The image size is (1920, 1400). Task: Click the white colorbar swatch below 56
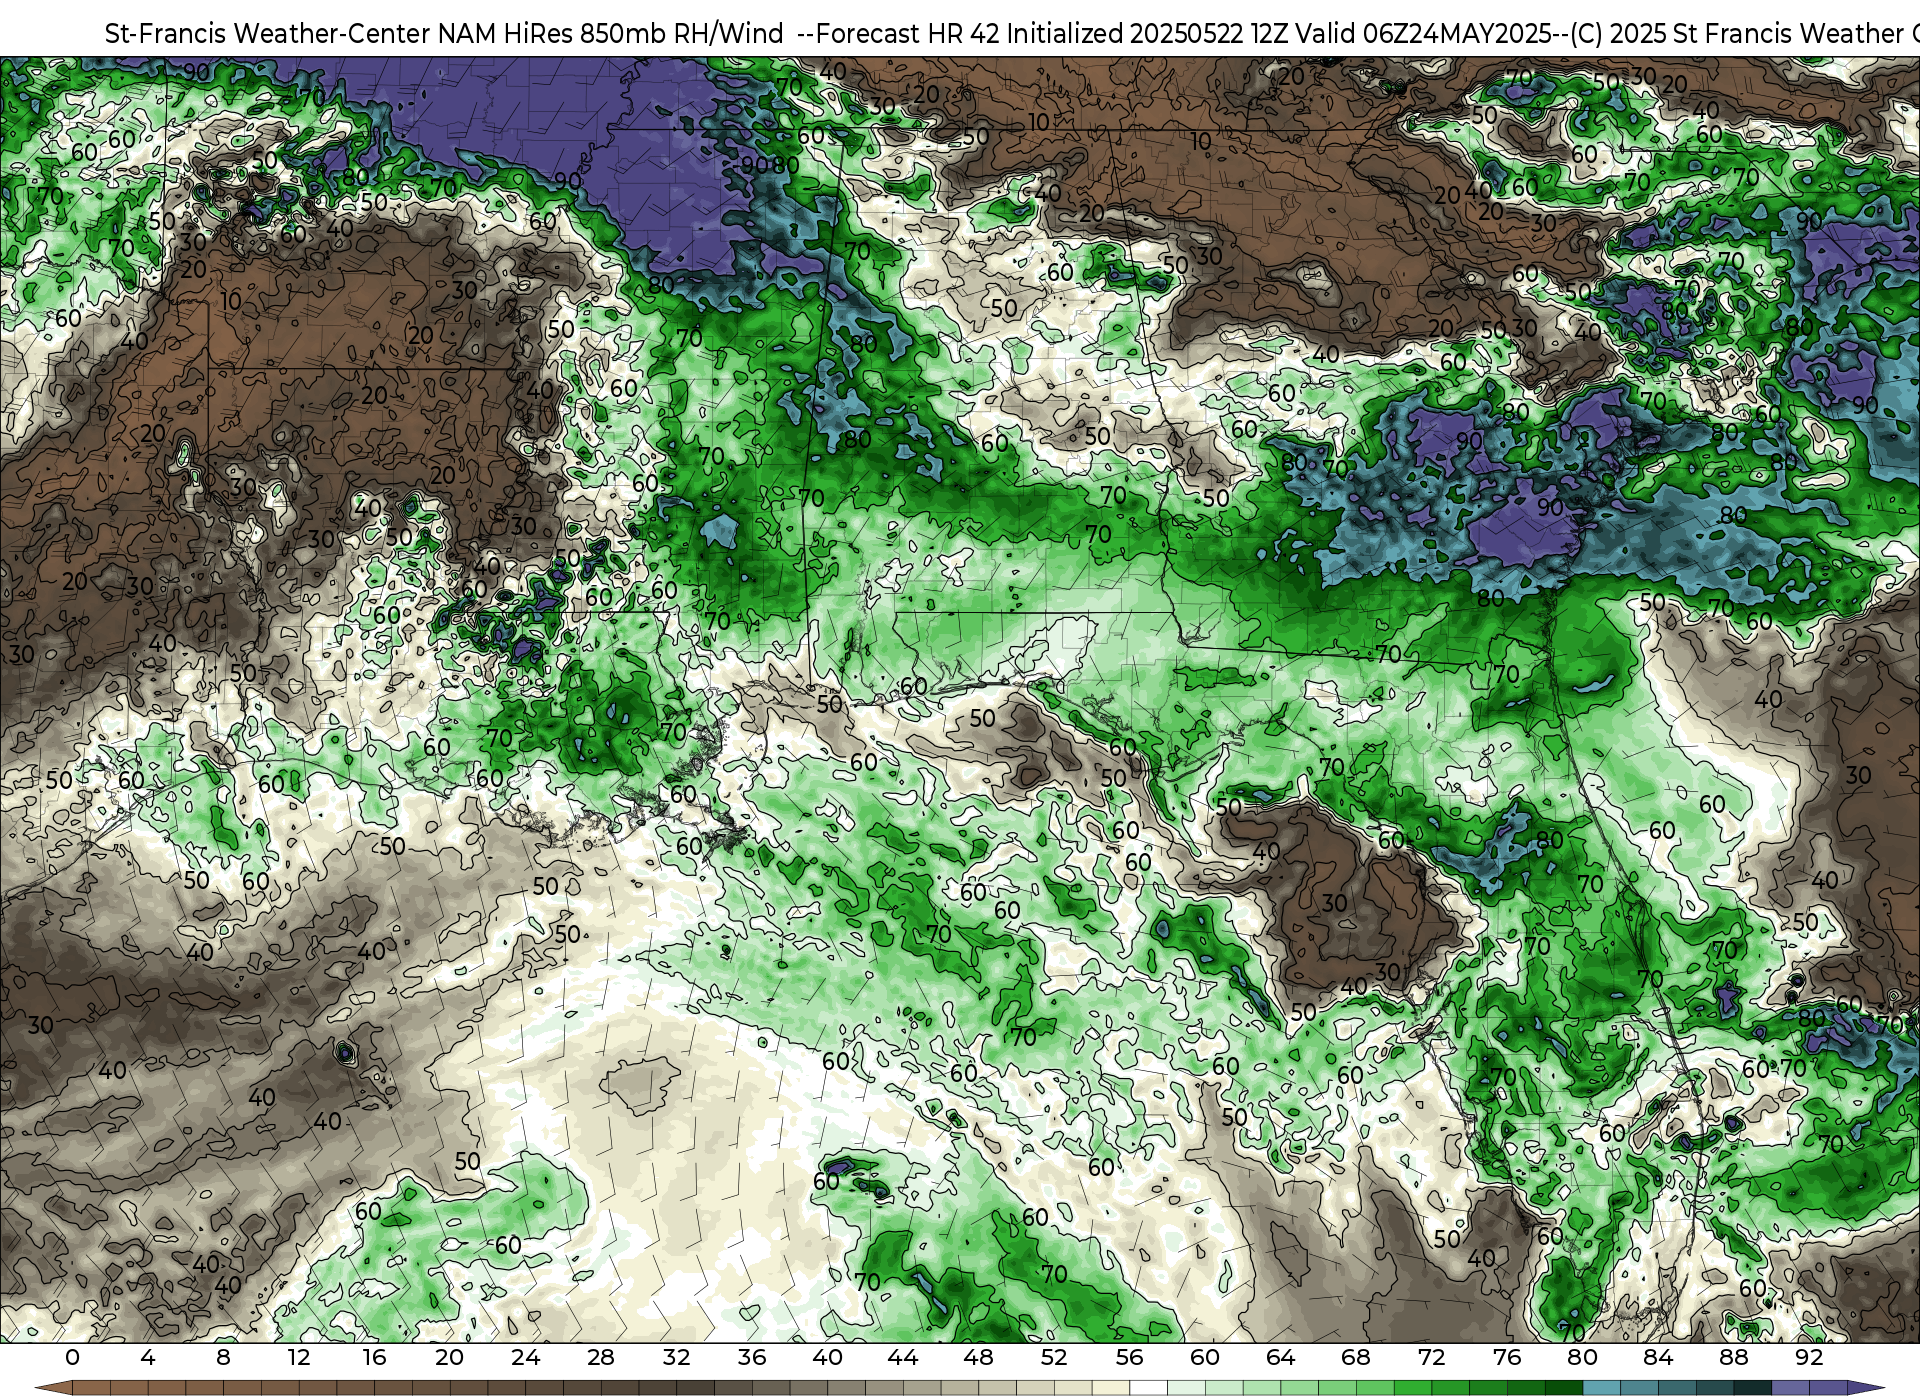click(x=1148, y=1389)
